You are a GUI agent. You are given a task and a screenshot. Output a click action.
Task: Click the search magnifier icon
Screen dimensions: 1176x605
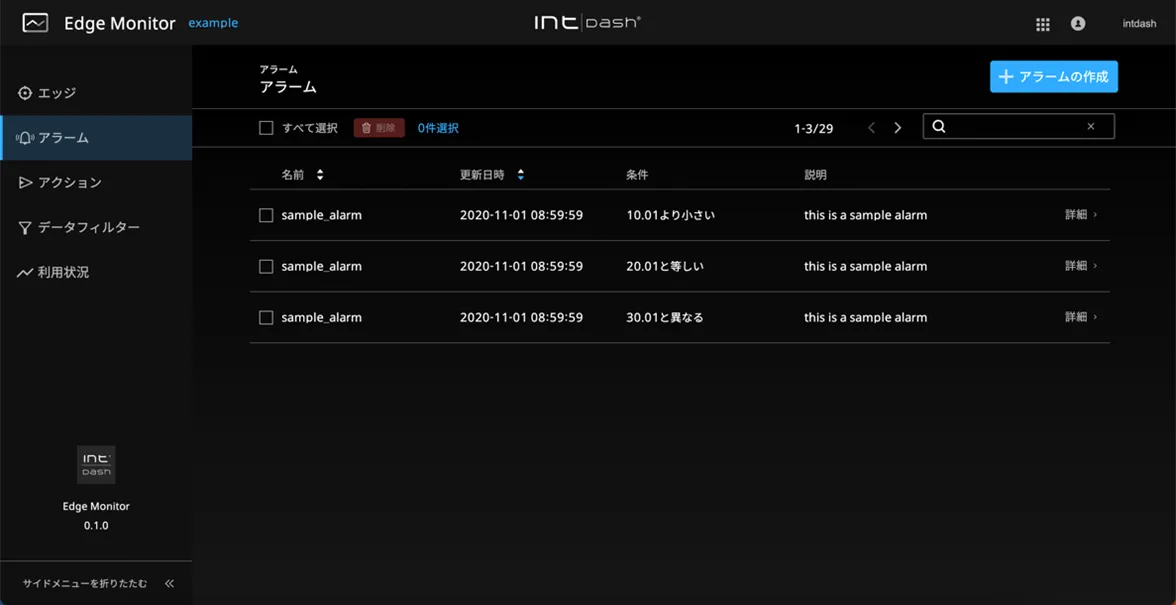938,126
